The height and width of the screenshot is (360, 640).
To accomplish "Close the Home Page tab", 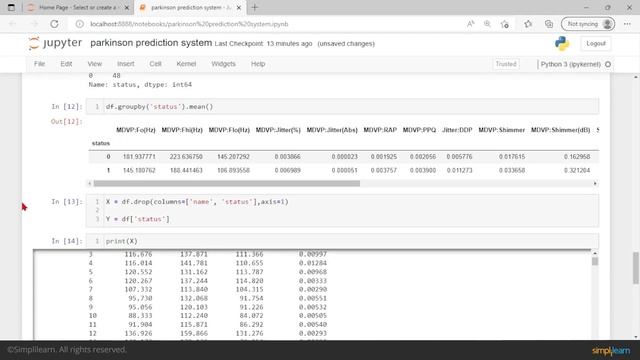I will click(127, 8).
